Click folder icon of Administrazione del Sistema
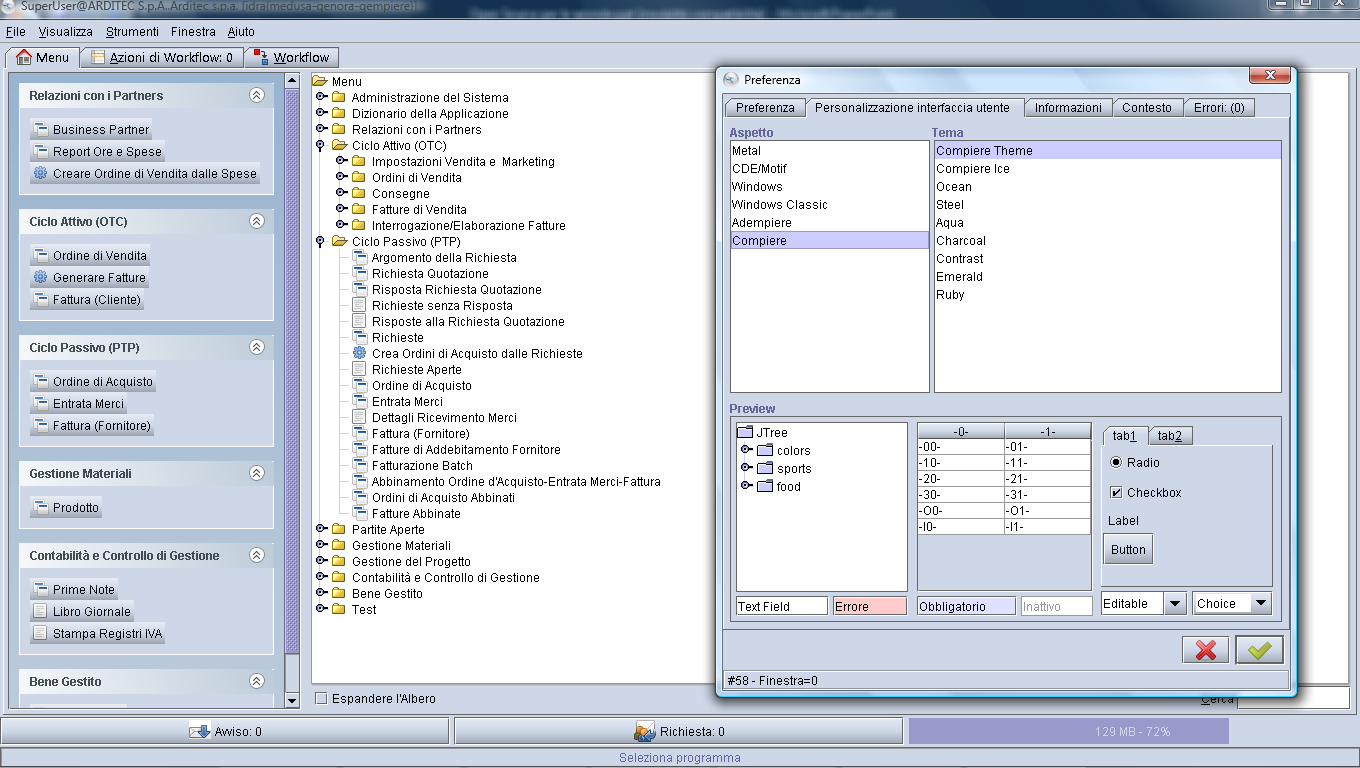Screen dimensions: 1360x768 pyautogui.click(x=338, y=97)
